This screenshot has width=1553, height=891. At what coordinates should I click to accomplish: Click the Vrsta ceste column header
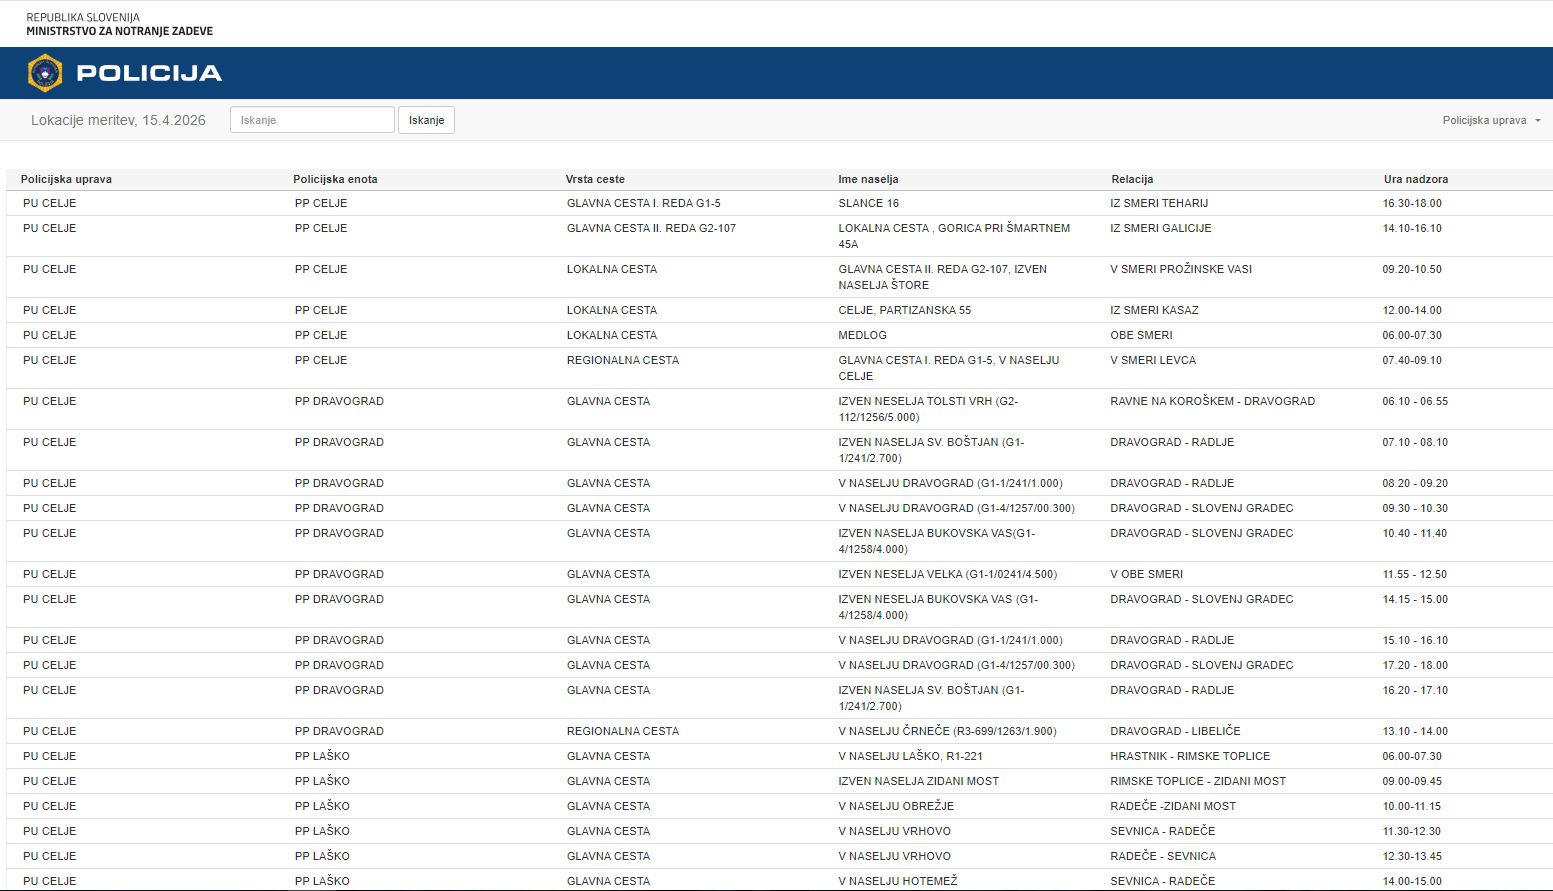point(595,179)
